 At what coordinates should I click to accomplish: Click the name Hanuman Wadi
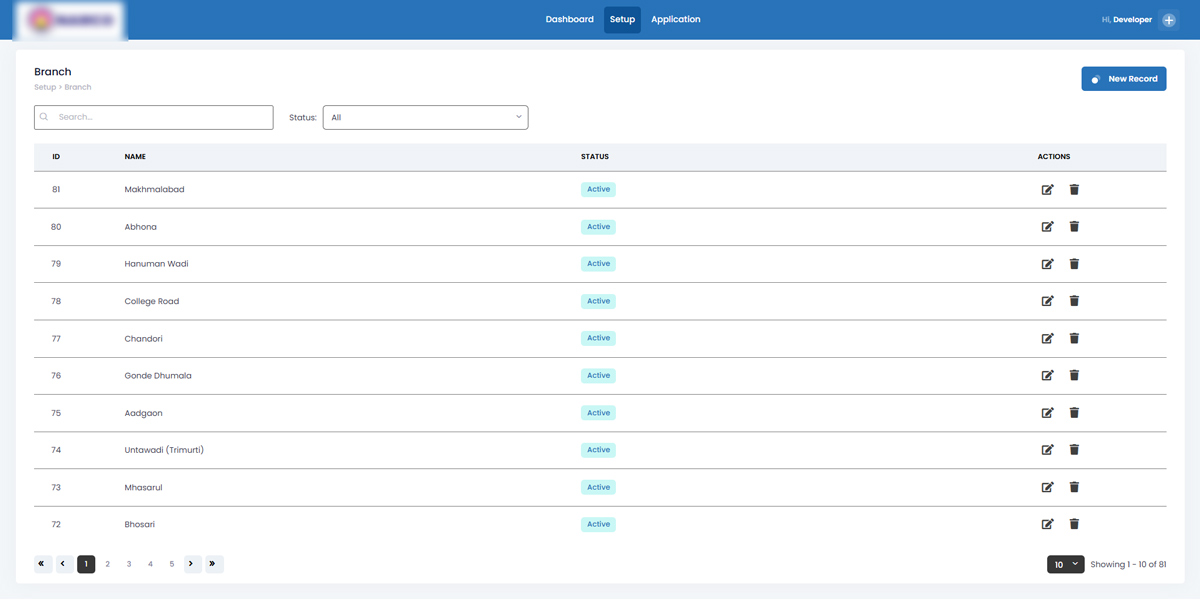point(156,264)
